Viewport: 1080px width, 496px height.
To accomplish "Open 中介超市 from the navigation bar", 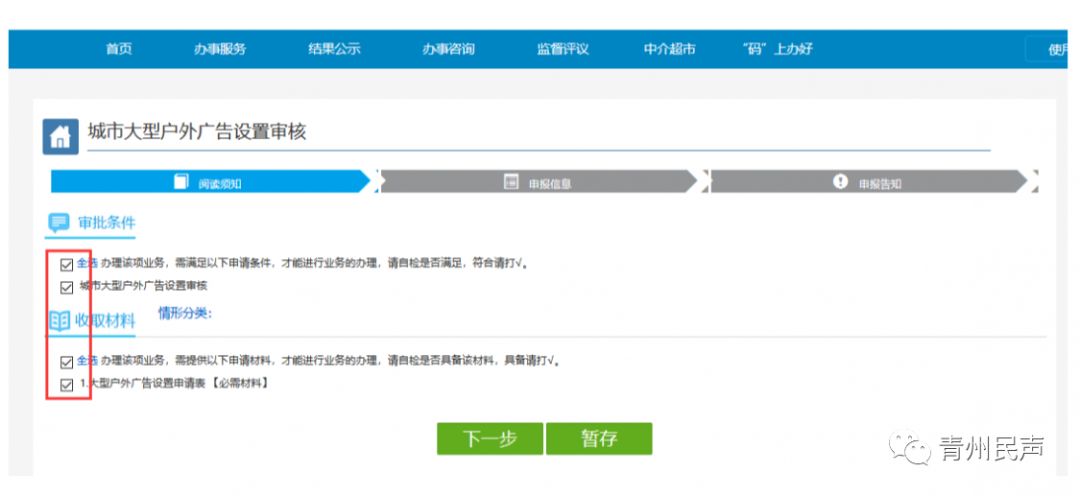I will tap(669, 49).
